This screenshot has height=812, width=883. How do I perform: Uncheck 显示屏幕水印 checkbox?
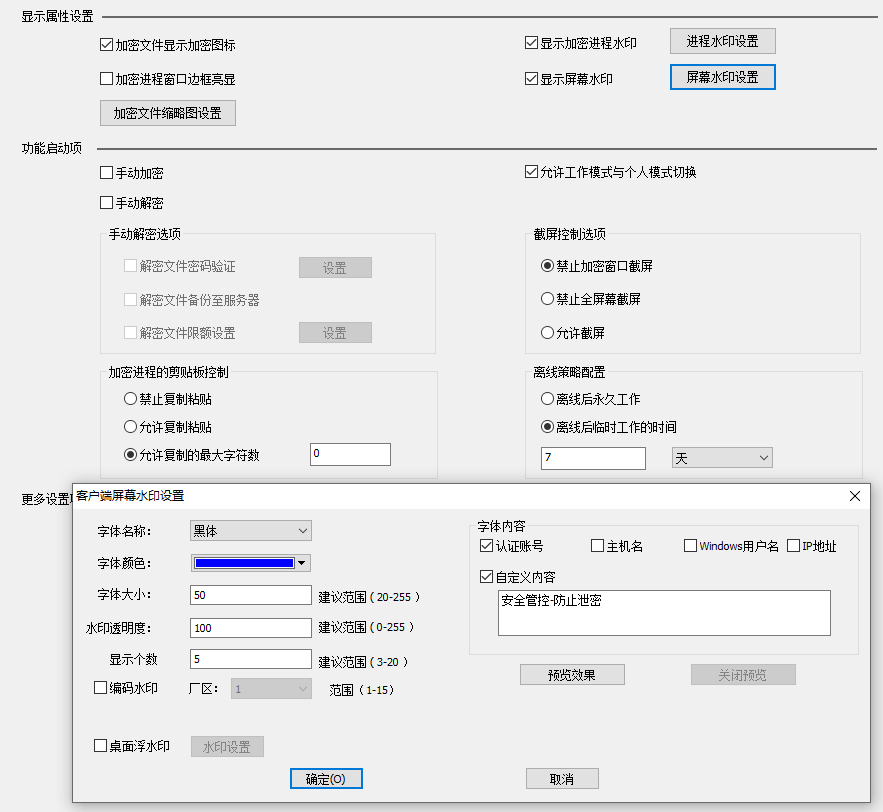[x=531, y=79]
